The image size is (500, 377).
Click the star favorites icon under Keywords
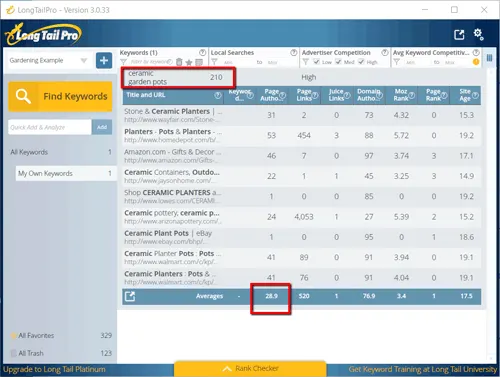coord(189,62)
